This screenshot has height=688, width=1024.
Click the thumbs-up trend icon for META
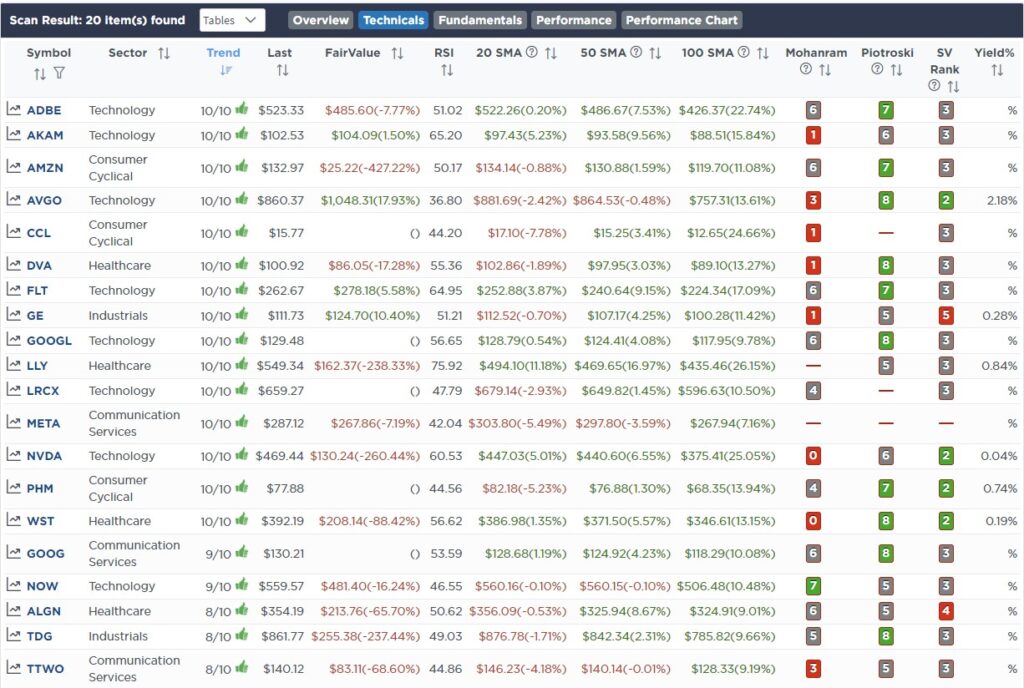[x=242, y=422]
